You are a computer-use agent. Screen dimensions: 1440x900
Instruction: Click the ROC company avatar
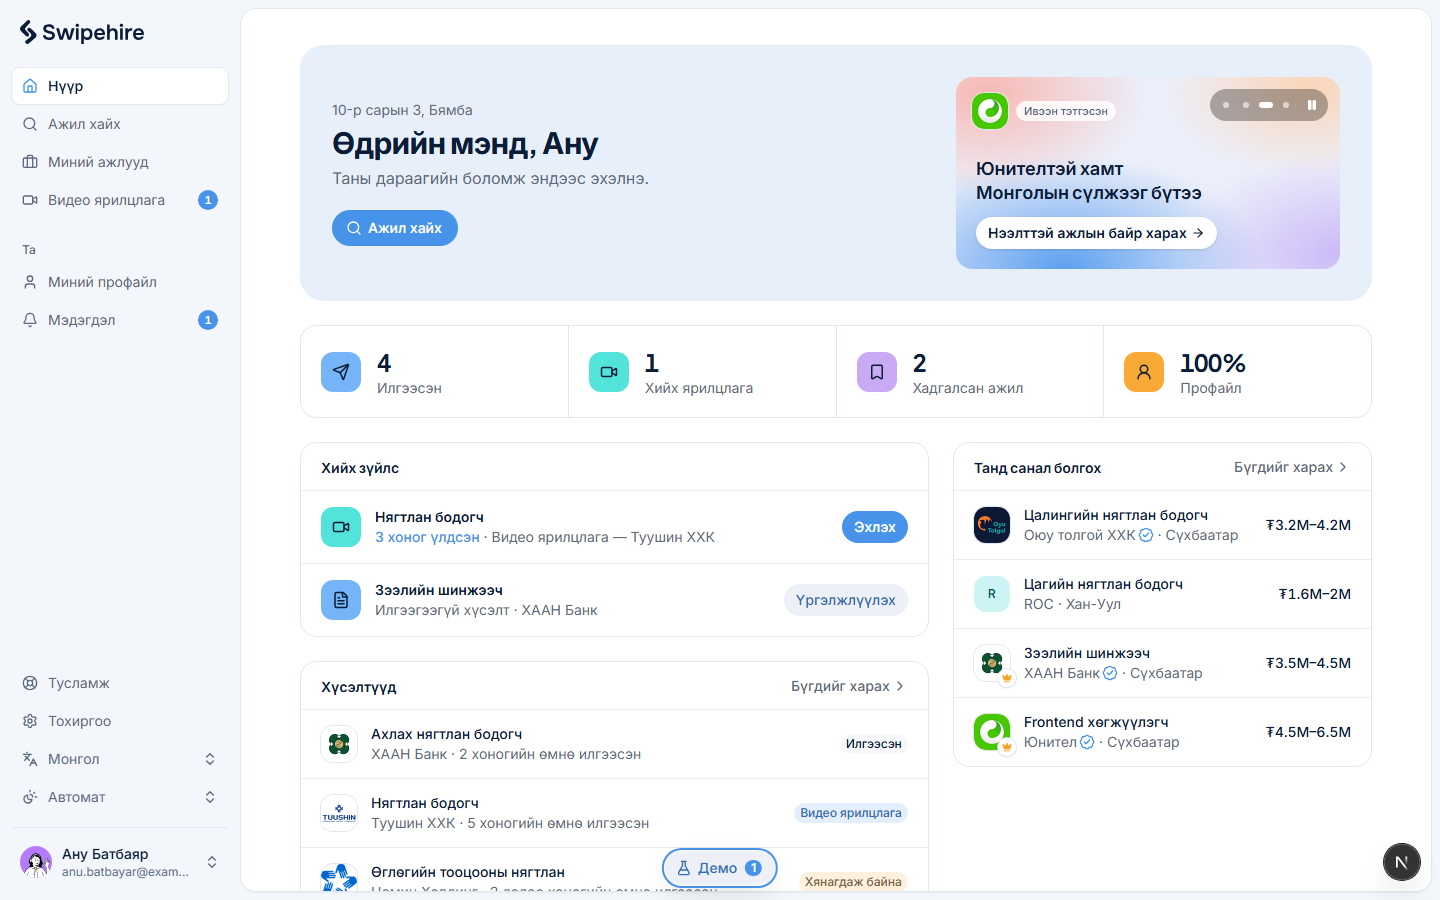tap(992, 594)
